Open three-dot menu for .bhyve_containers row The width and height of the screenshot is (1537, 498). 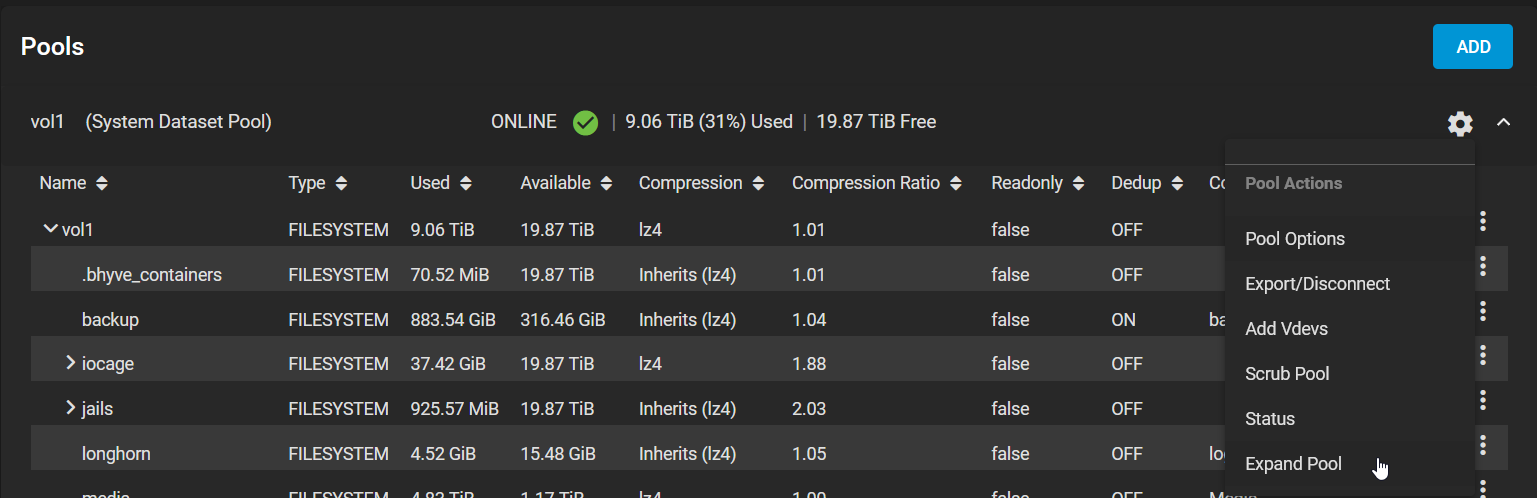coord(1483,266)
